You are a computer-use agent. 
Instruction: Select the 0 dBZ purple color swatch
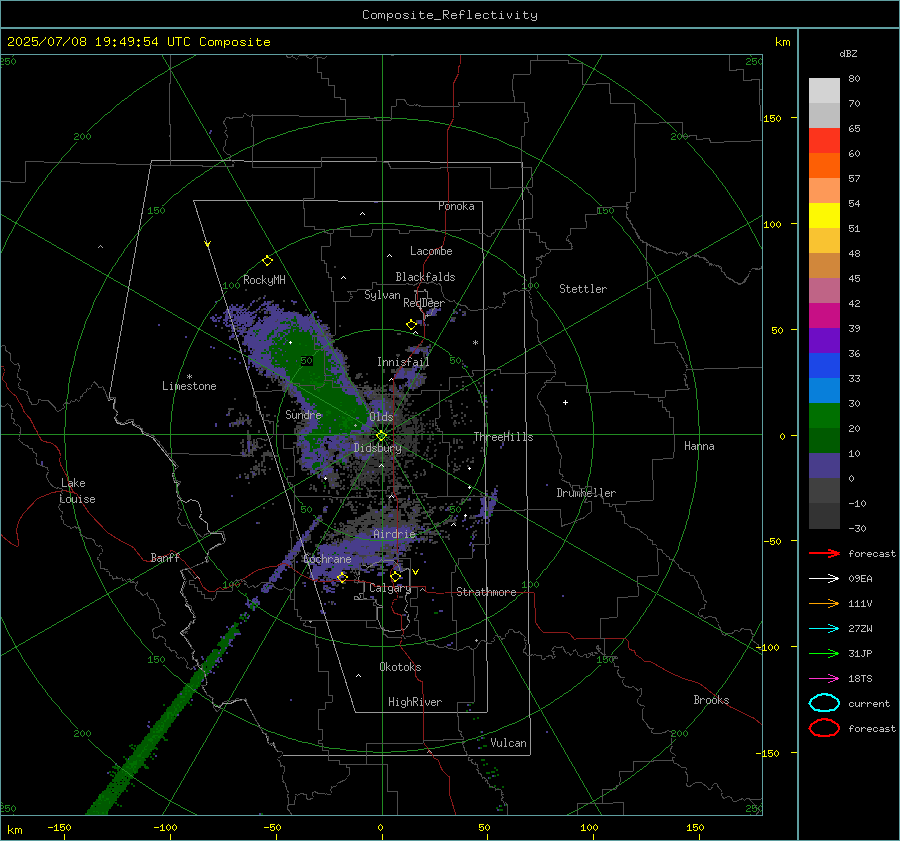click(x=824, y=466)
